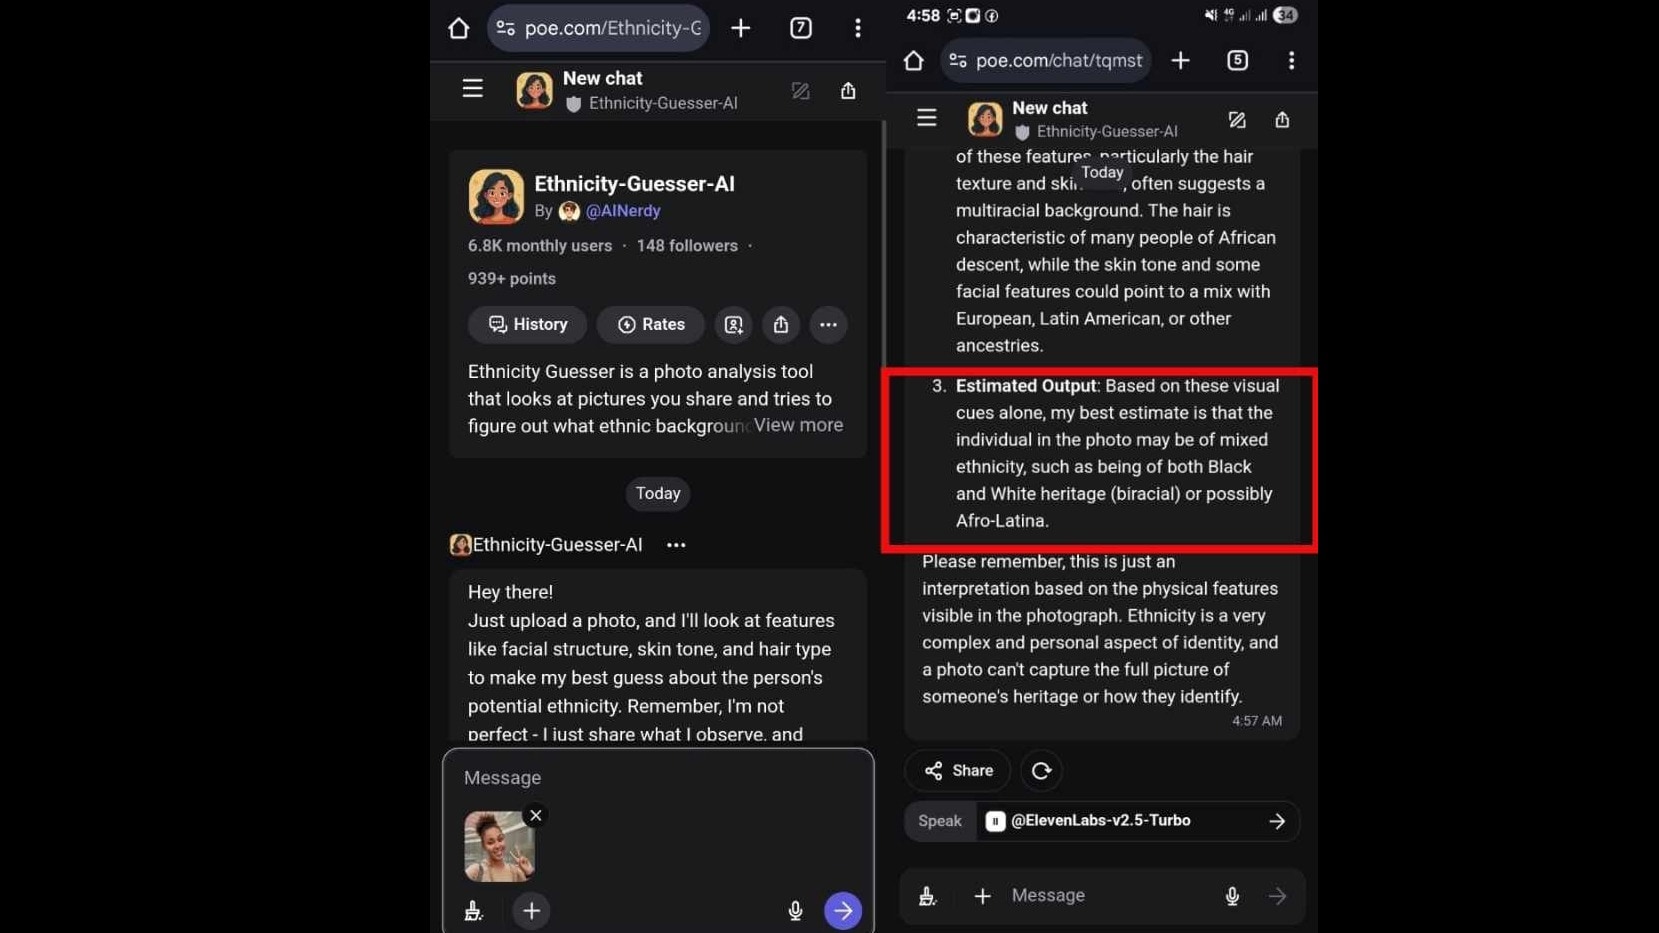The width and height of the screenshot is (1659, 933).
Task: Start voice input with left microphone icon
Action: pos(795,911)
